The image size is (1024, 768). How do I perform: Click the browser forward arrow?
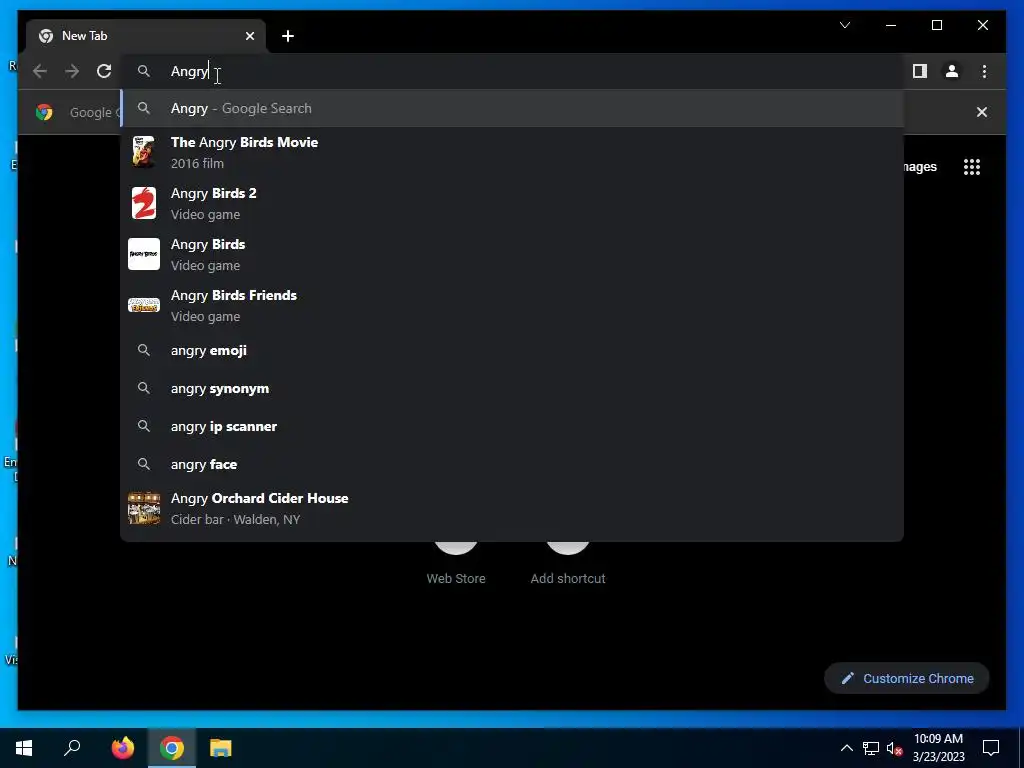tap(72, 71)
